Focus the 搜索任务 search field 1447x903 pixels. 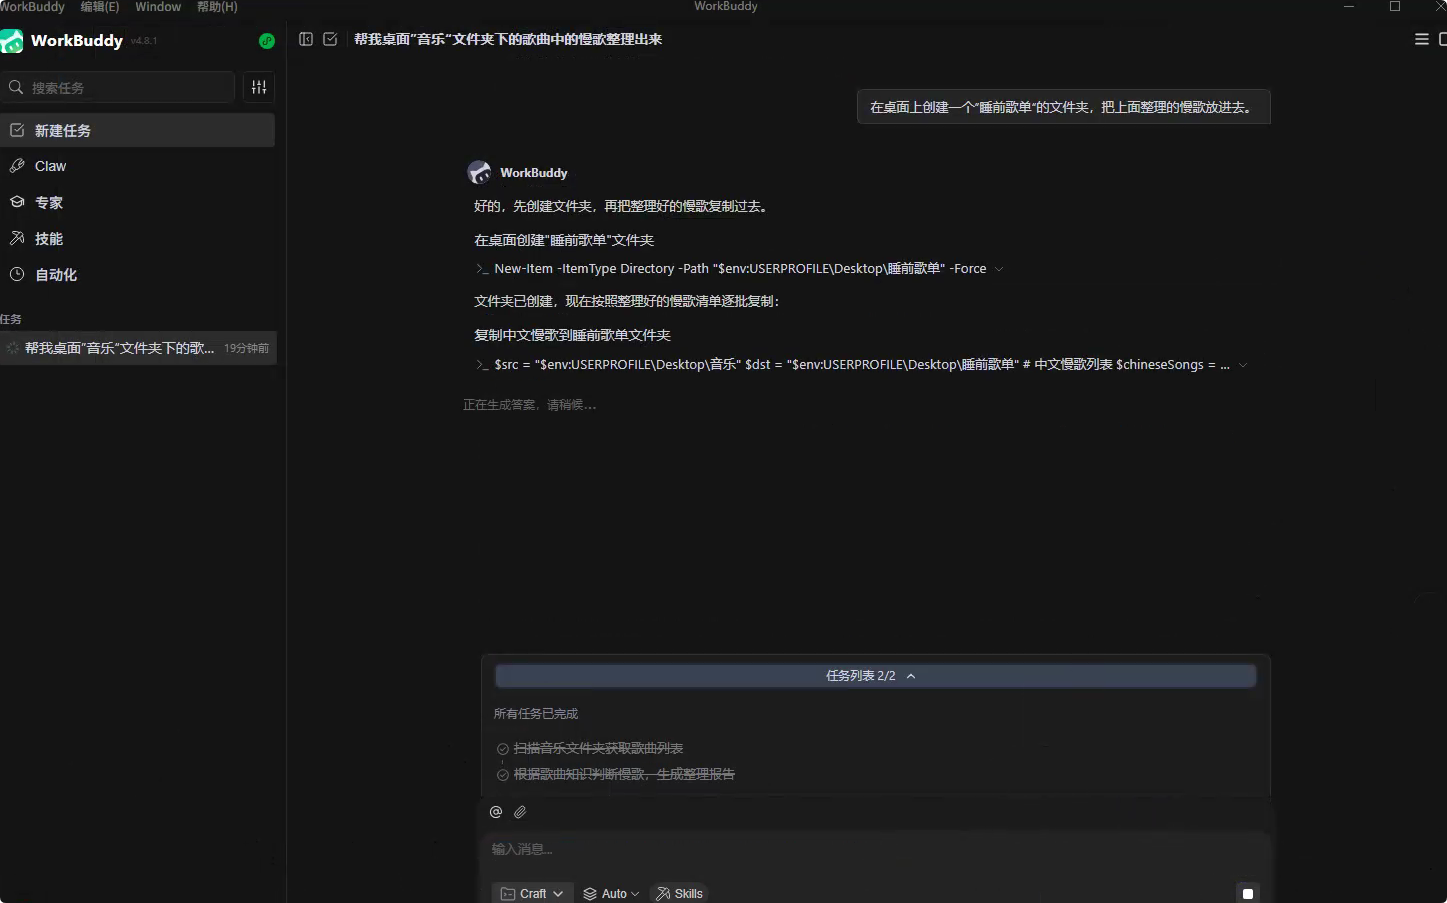point(118,87)
